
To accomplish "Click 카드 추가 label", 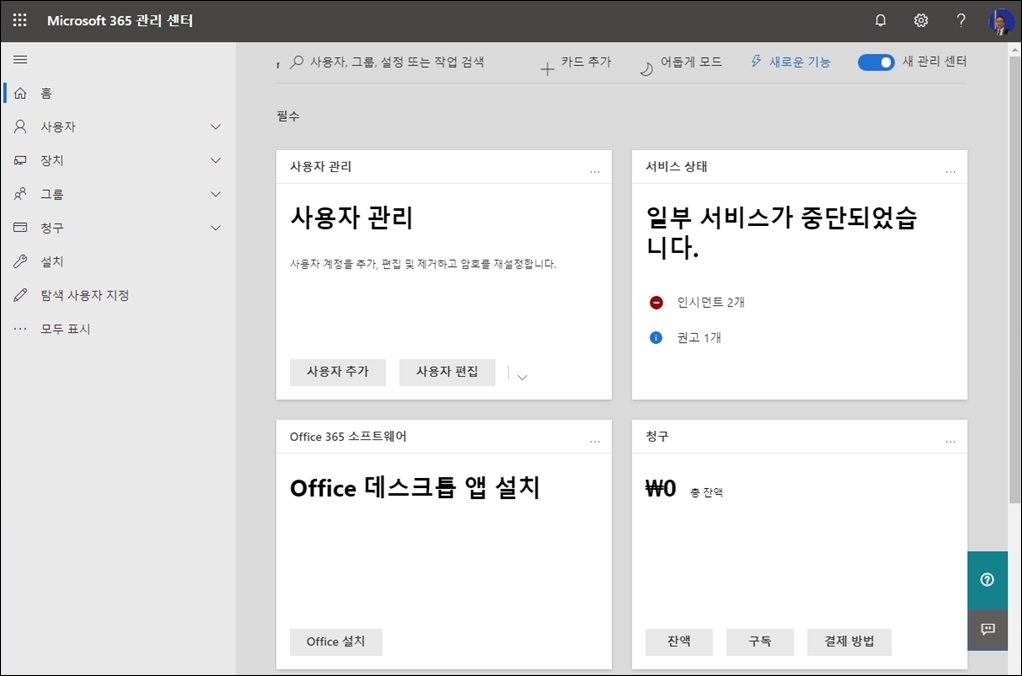I will (x=586, y=62).
